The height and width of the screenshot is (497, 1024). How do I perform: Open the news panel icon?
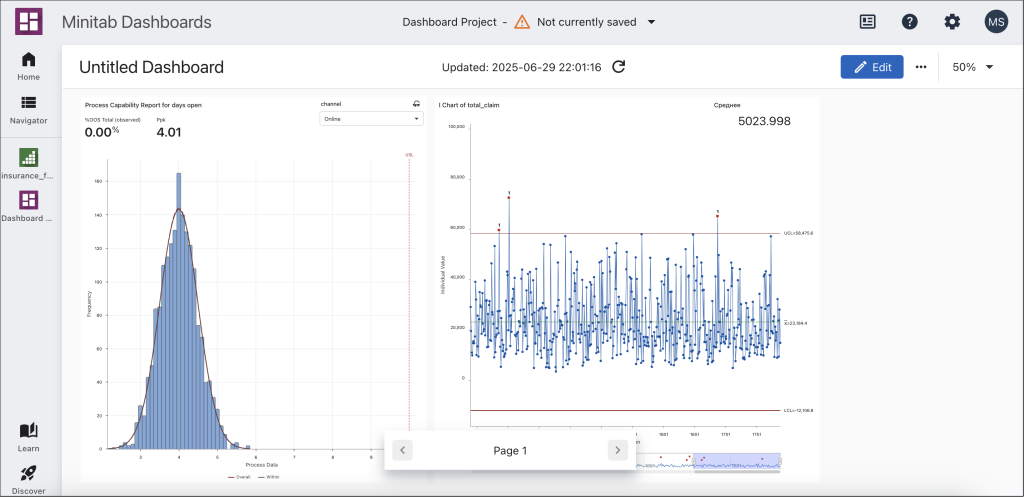[867, 22]
